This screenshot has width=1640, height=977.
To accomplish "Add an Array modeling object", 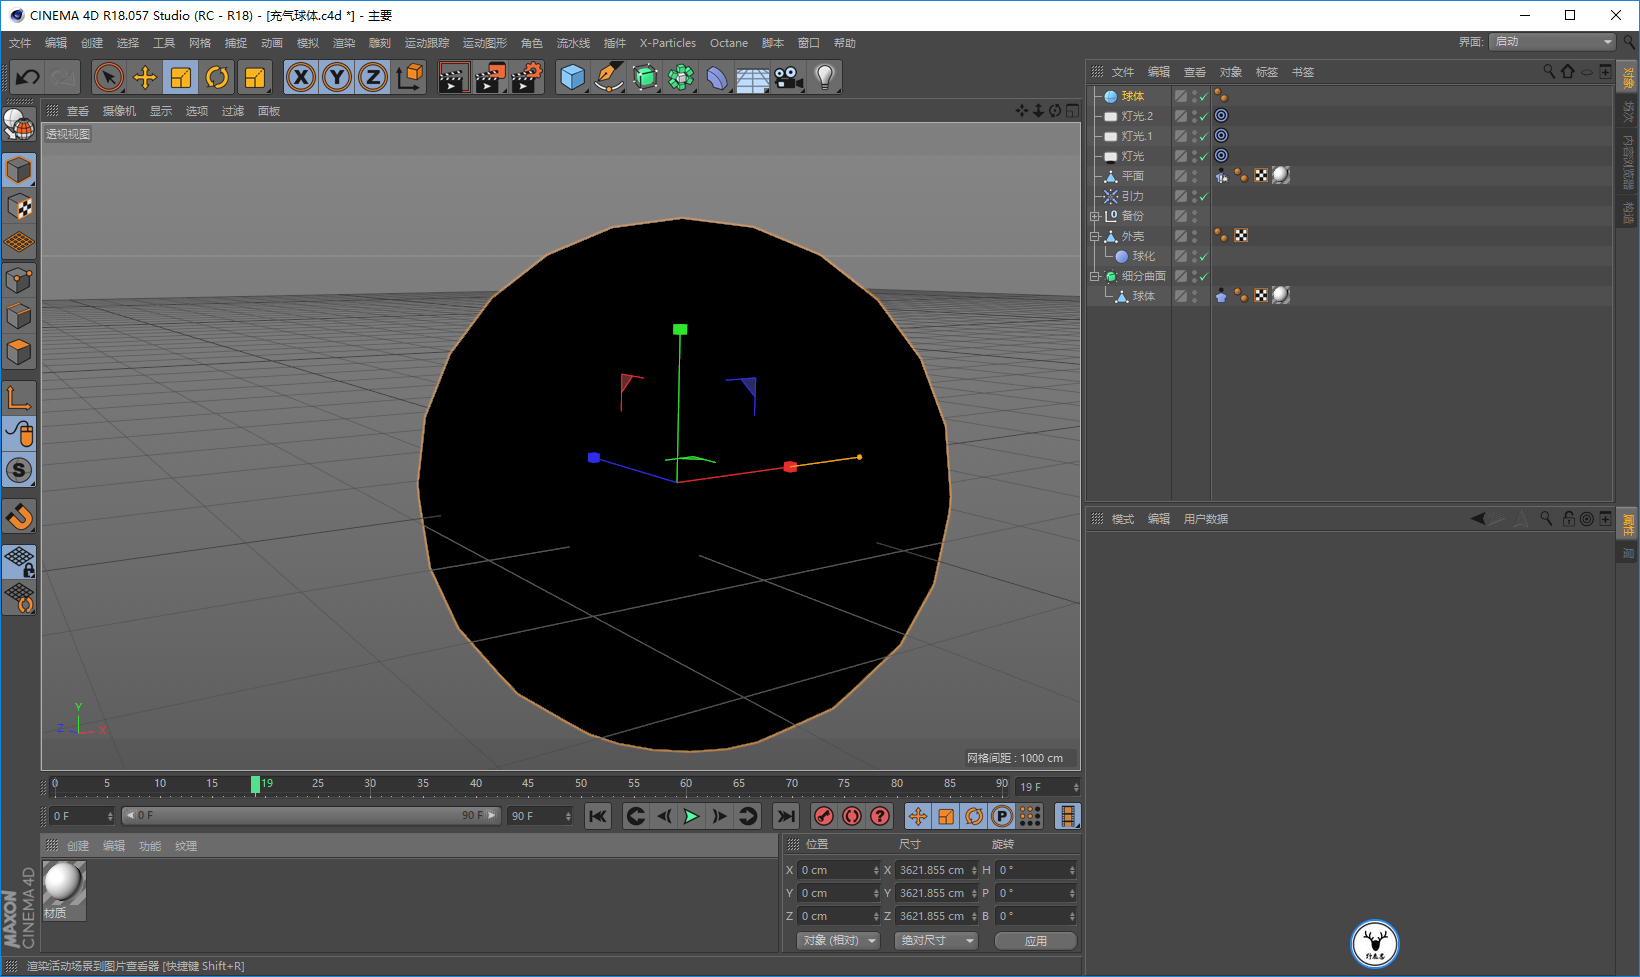I will point(681,77).
